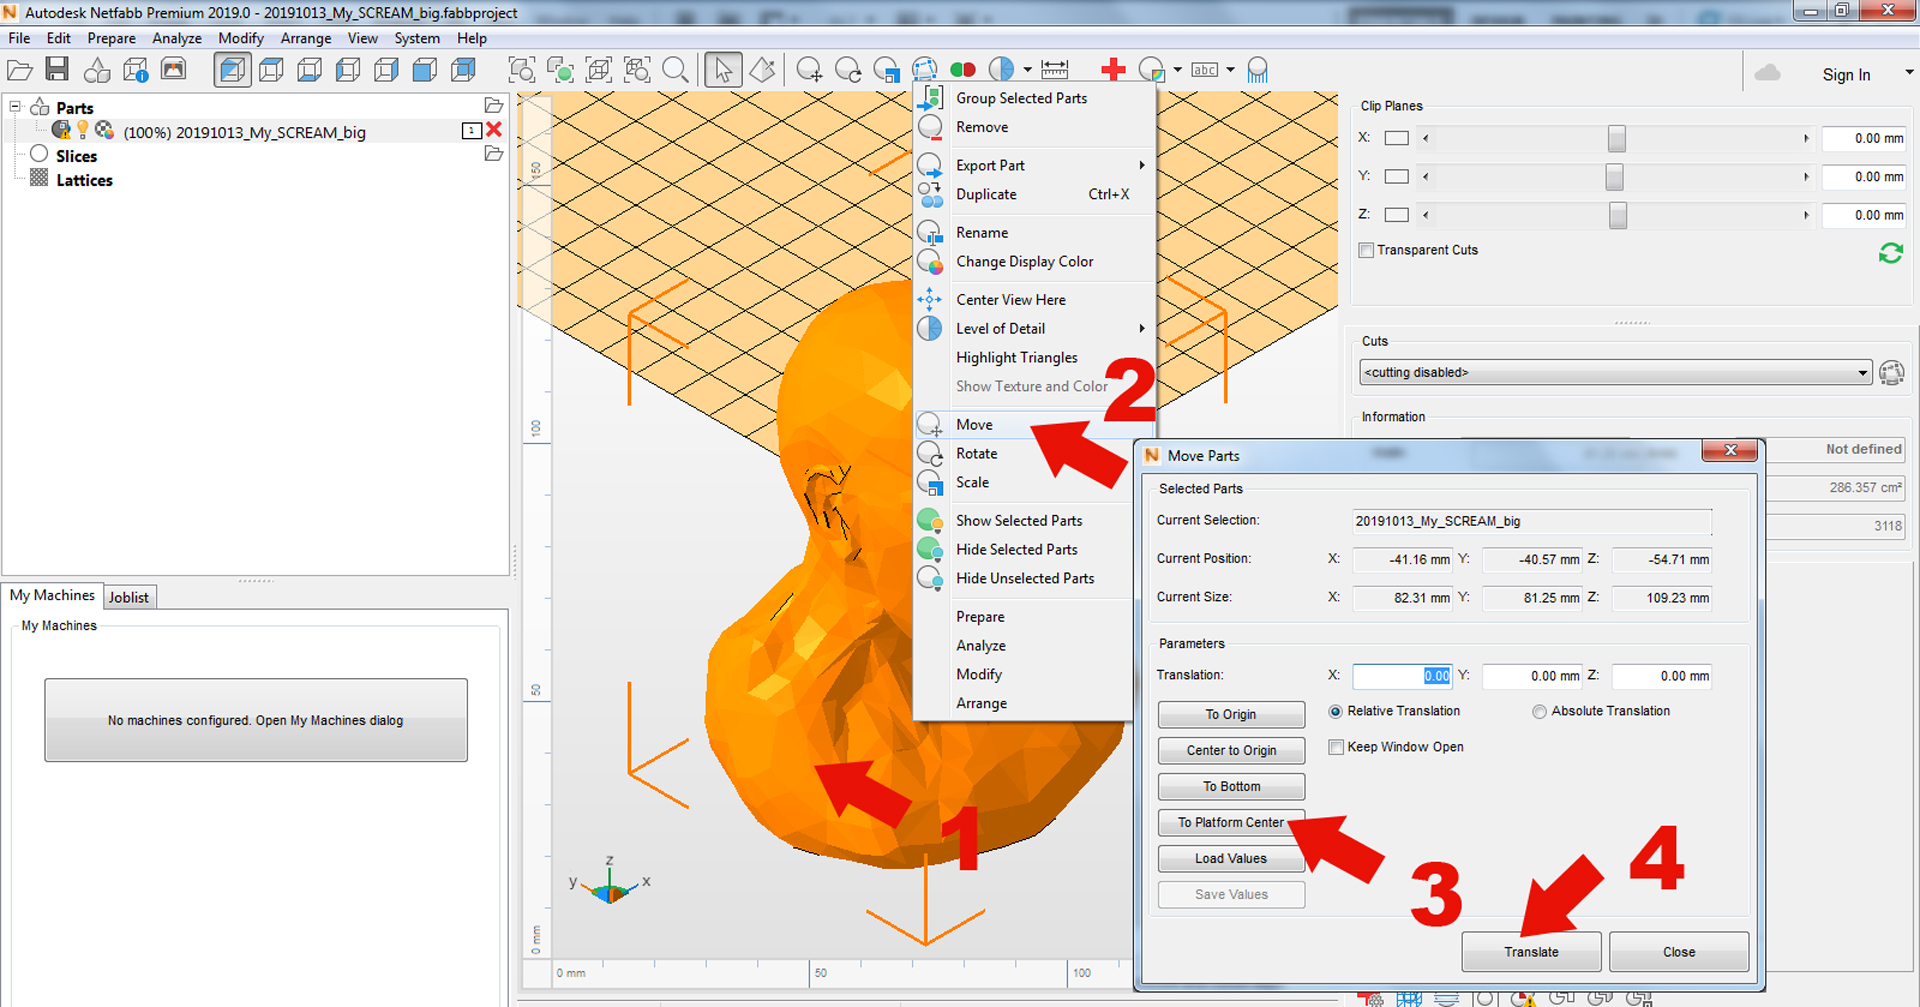Click the Save project floppy disk icon
This screenshot has height=1007, width=1920.
coord(58,70)
